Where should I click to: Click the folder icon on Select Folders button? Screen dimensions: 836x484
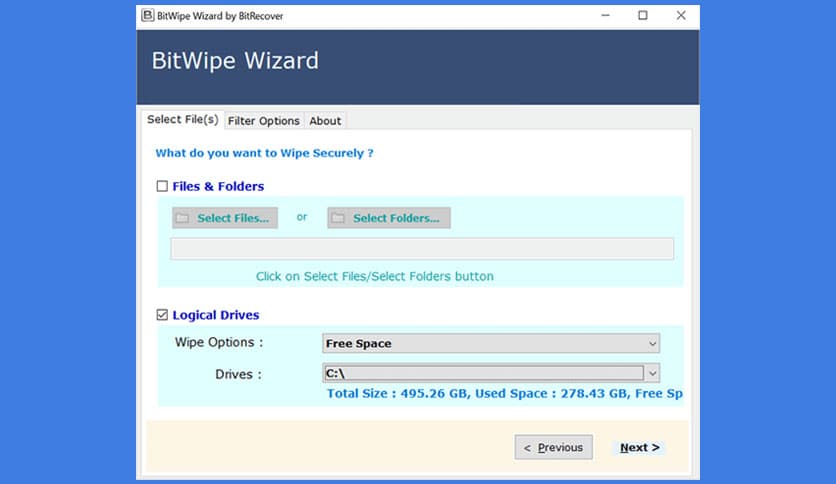coord(337,218)
